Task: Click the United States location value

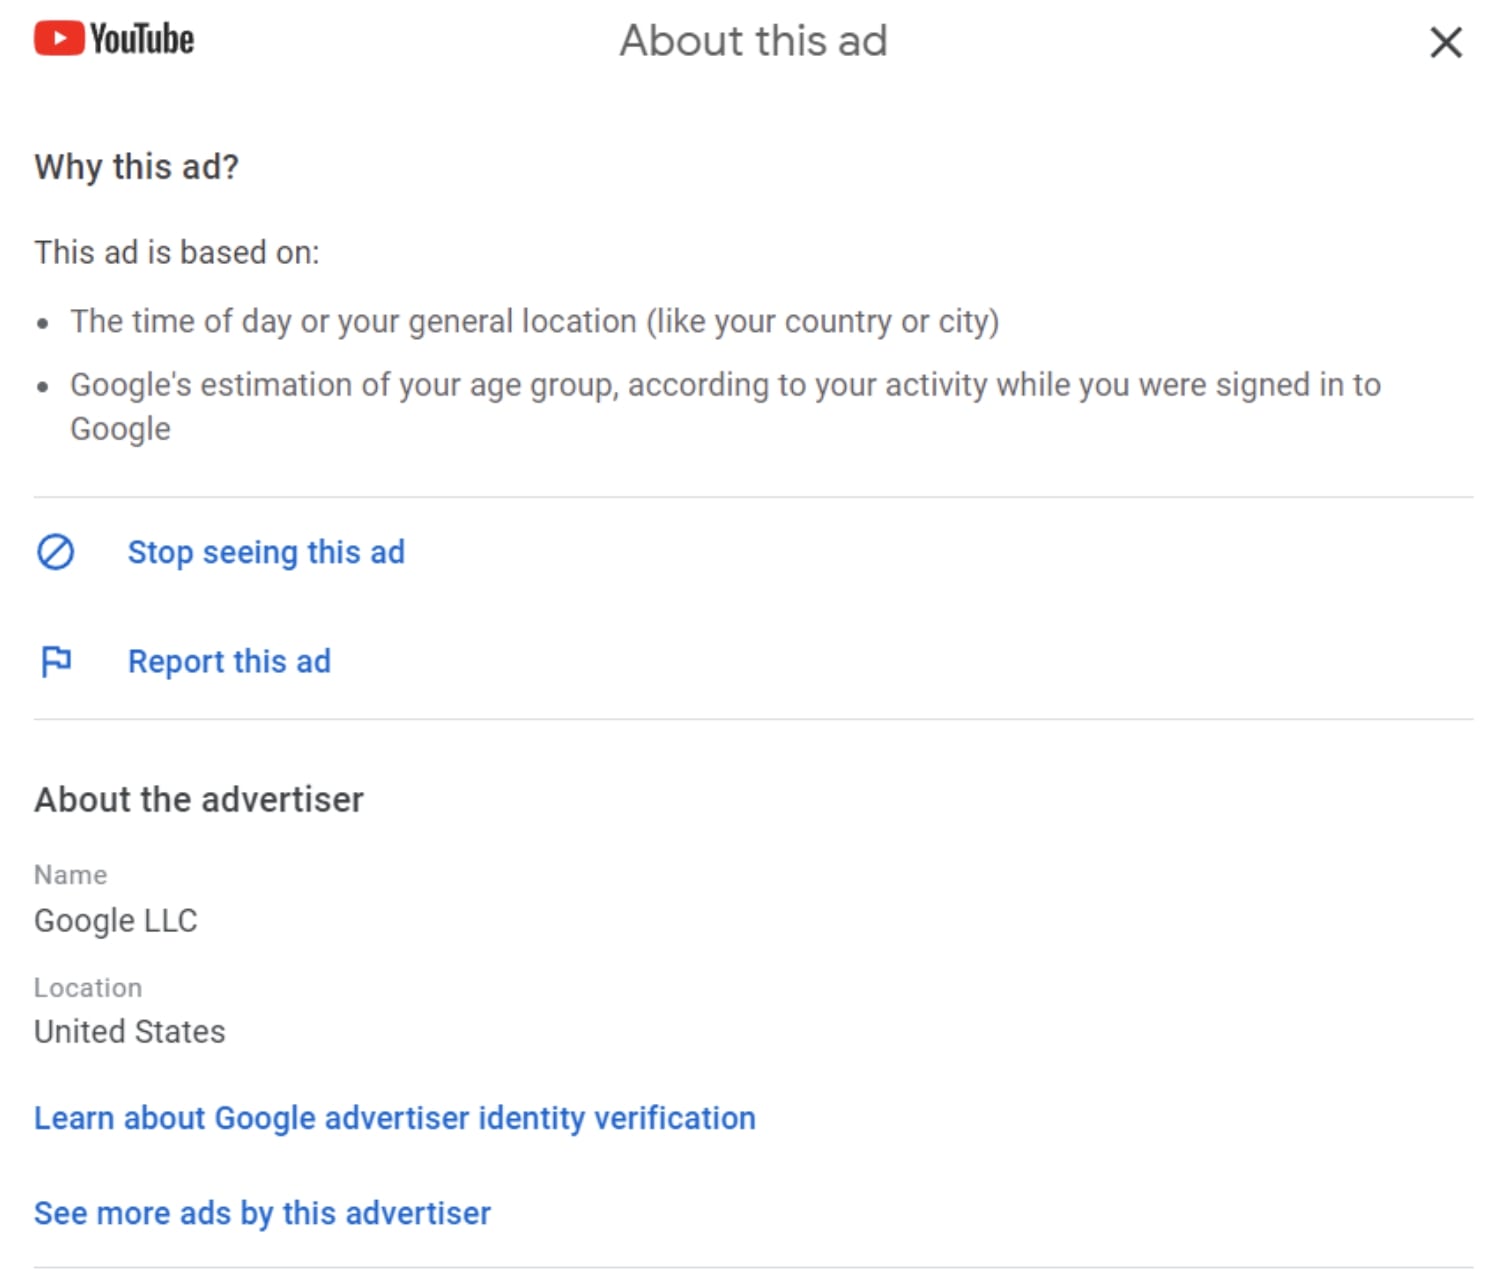Action: point(130,1031)
